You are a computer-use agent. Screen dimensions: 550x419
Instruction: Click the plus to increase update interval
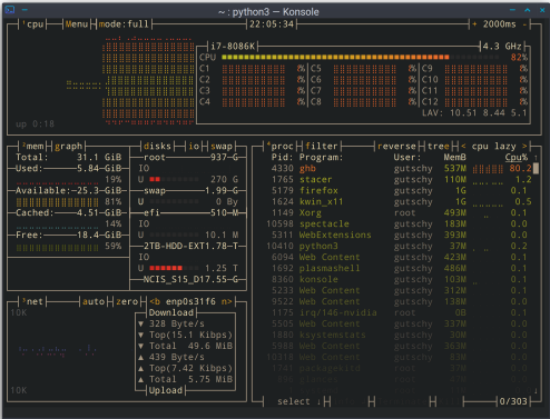[475, 24]
